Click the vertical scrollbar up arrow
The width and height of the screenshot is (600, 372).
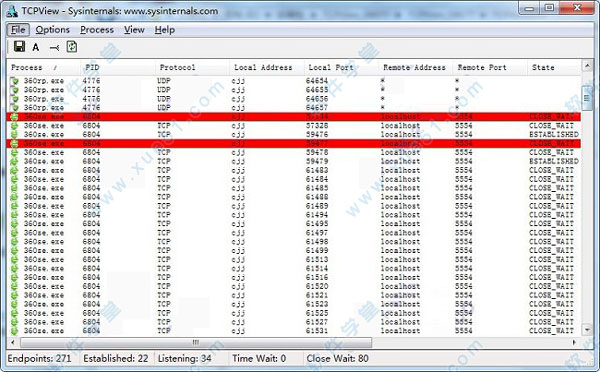point(587,66)
